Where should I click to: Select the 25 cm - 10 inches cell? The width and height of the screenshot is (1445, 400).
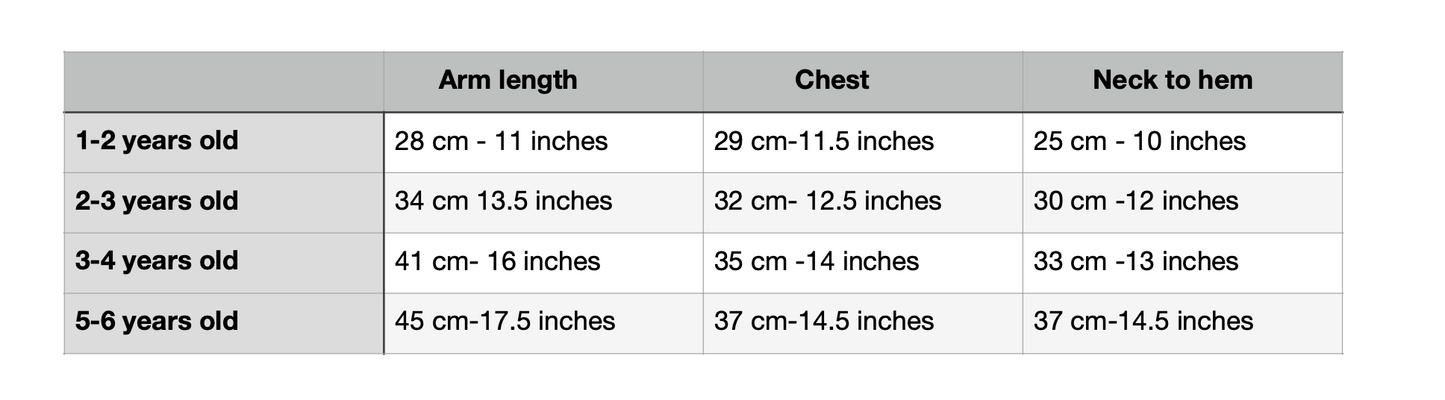click(1139, 141)
